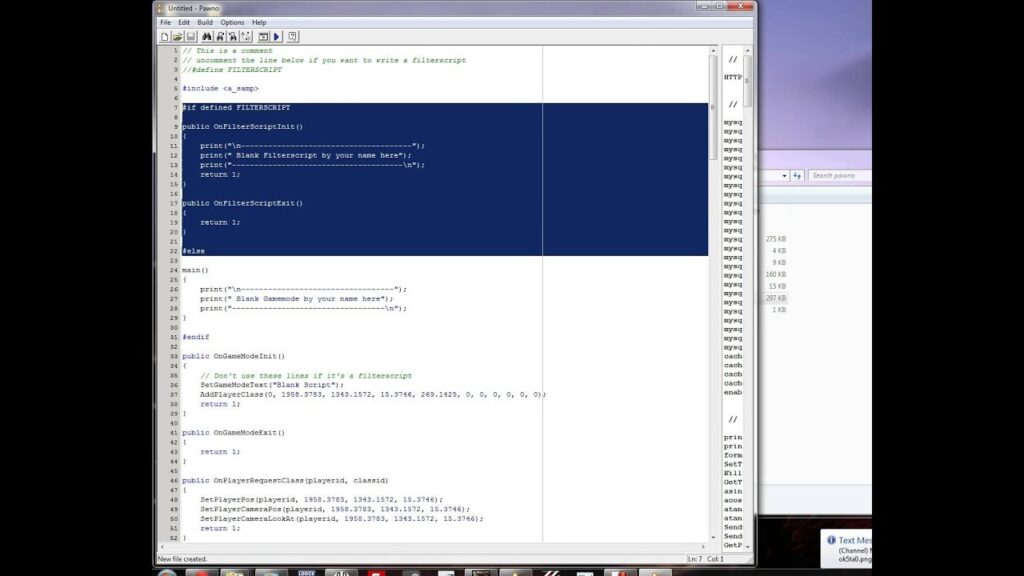
Task: Click the Explorer address bar dropdown arrow
Action: (784, 176)
